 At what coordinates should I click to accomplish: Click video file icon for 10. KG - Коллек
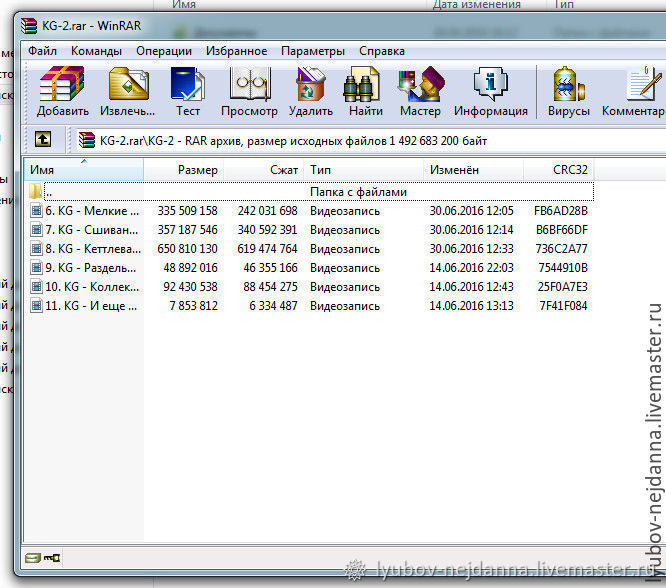[37, 287]
